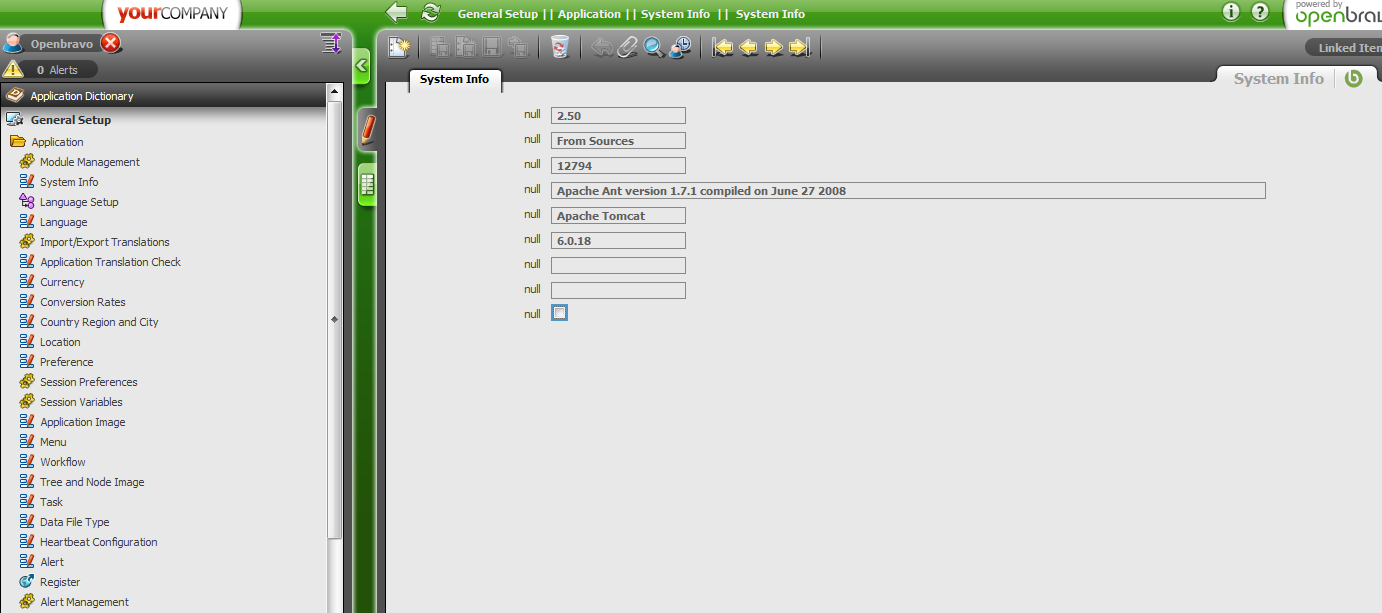Click the yourCOMPANY logo
Viewport: 1382px width, 613px height.
(173, 14)
